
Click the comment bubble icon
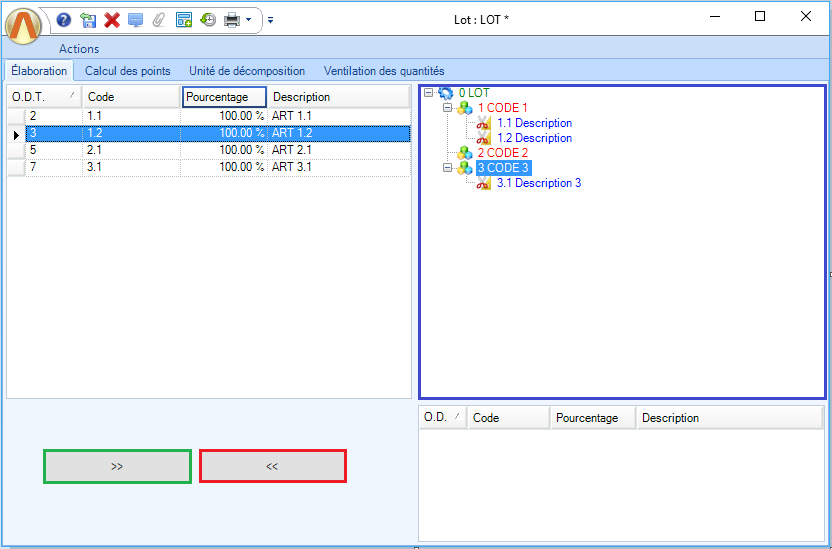(135, 19)
